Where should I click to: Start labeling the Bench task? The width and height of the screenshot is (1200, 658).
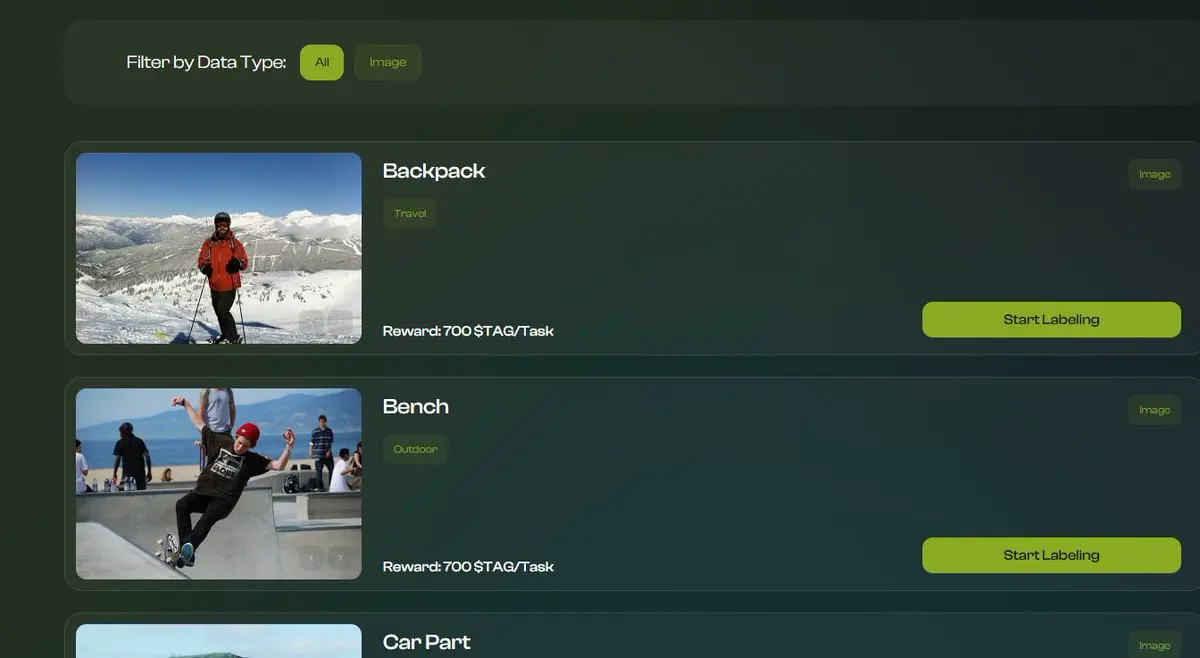(1051, 555)
